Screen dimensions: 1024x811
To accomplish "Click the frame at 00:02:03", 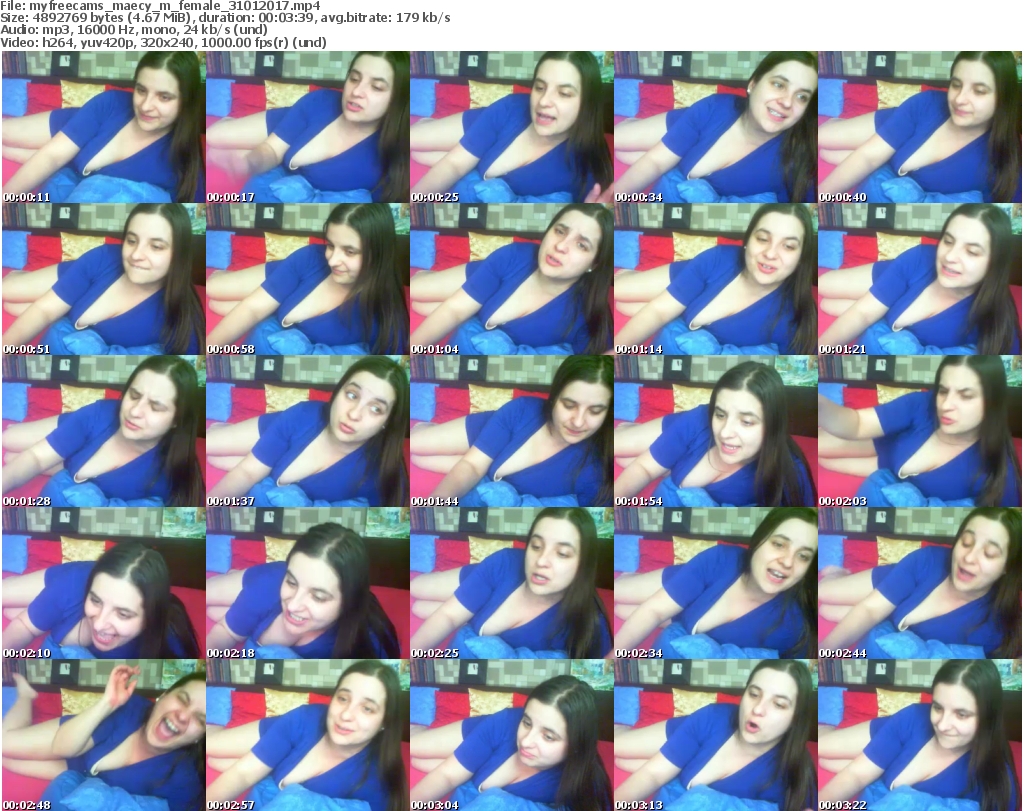I will pyautogui.click(x=919, y=431).
